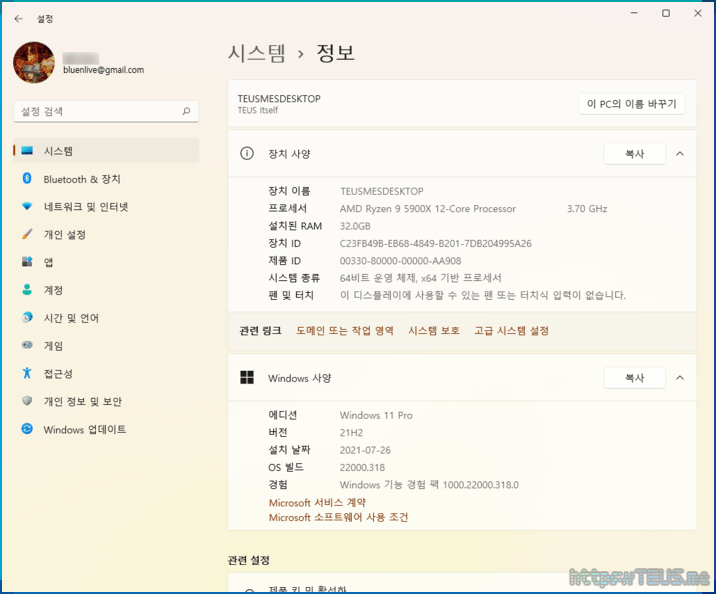Click the back arrow icon

tap(18, 19)
